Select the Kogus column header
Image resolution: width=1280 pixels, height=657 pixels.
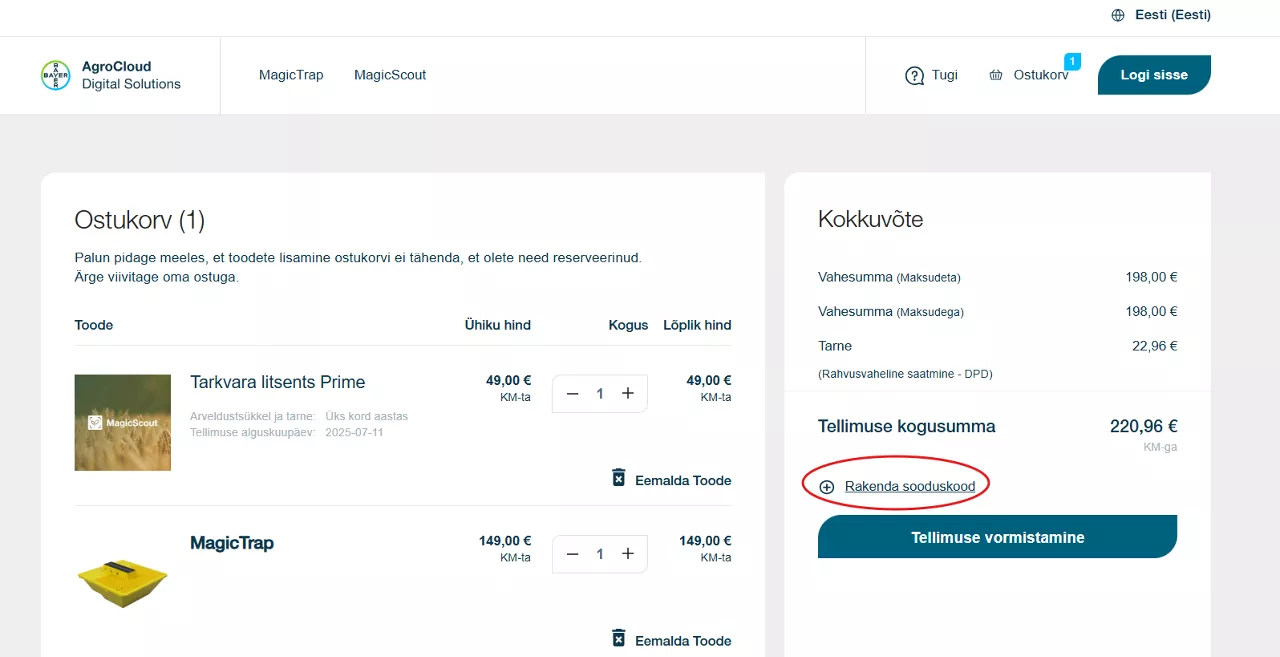[628, 325]
